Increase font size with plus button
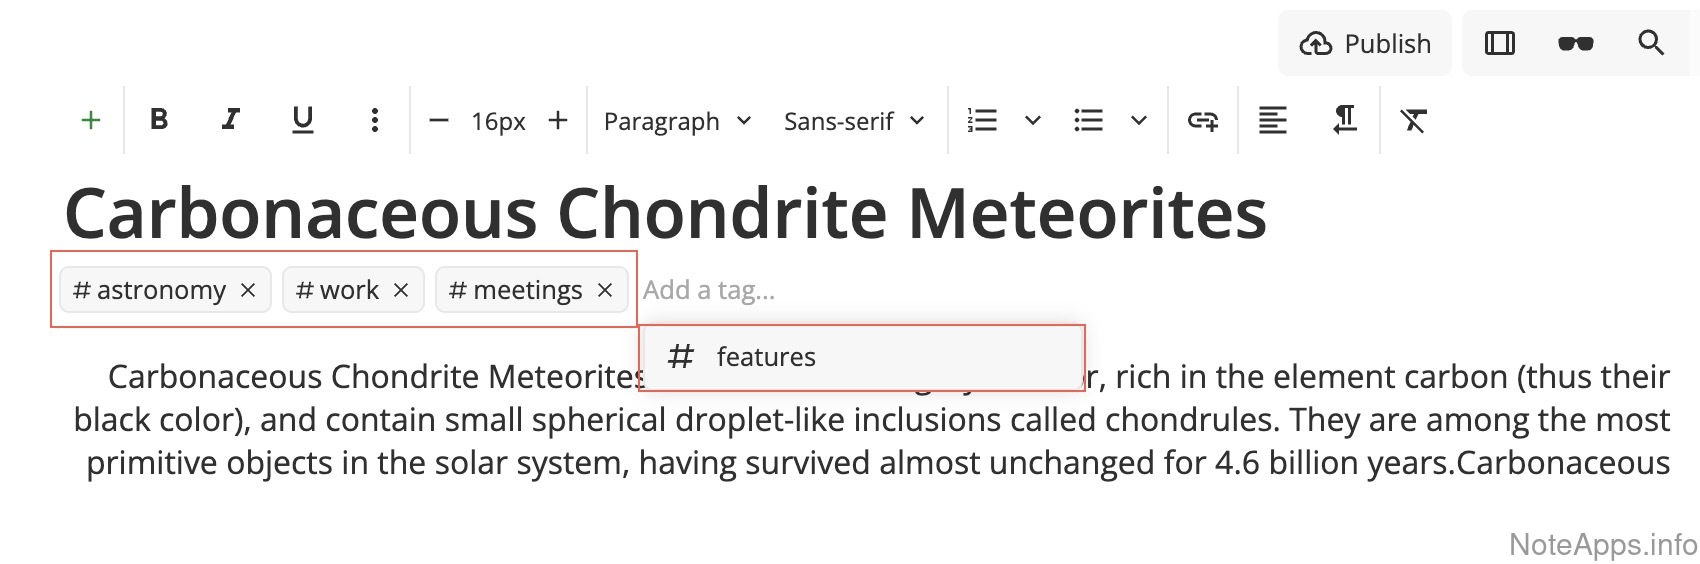 (x=558, y=121)
